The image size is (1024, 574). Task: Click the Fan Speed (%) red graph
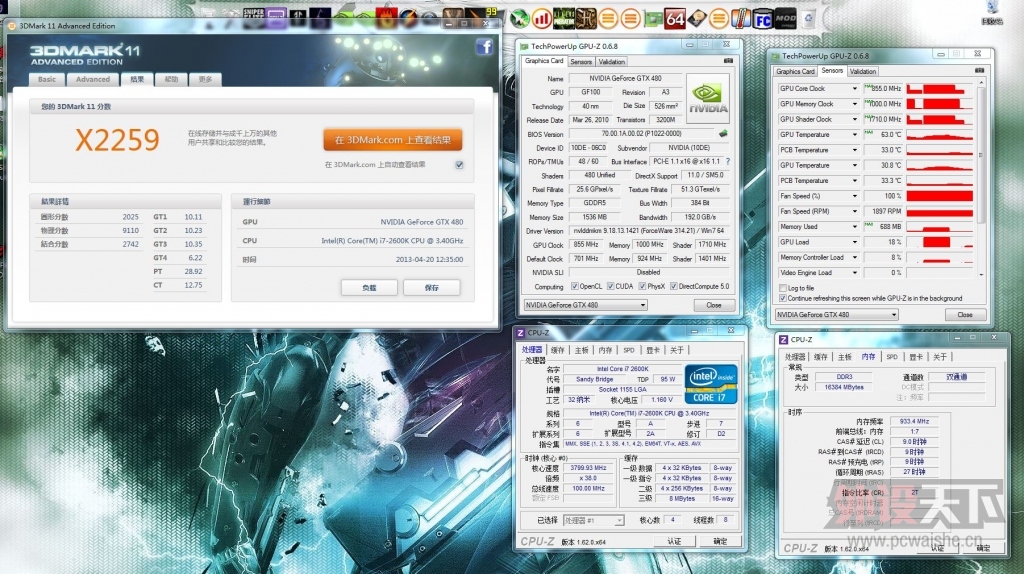coord(940,196)
